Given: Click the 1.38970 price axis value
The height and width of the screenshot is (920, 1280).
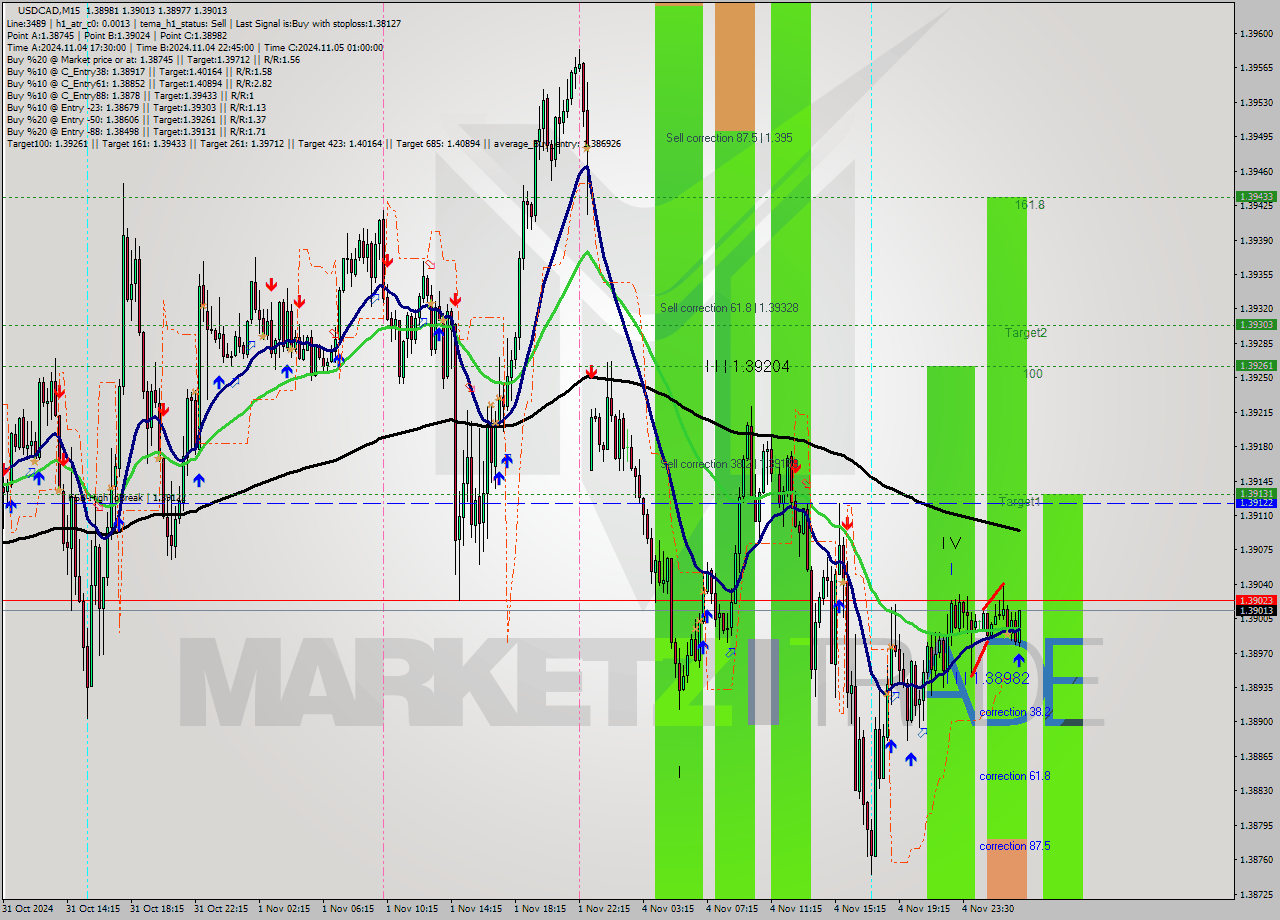Looking at the screenshot, I should [1256, 653].
